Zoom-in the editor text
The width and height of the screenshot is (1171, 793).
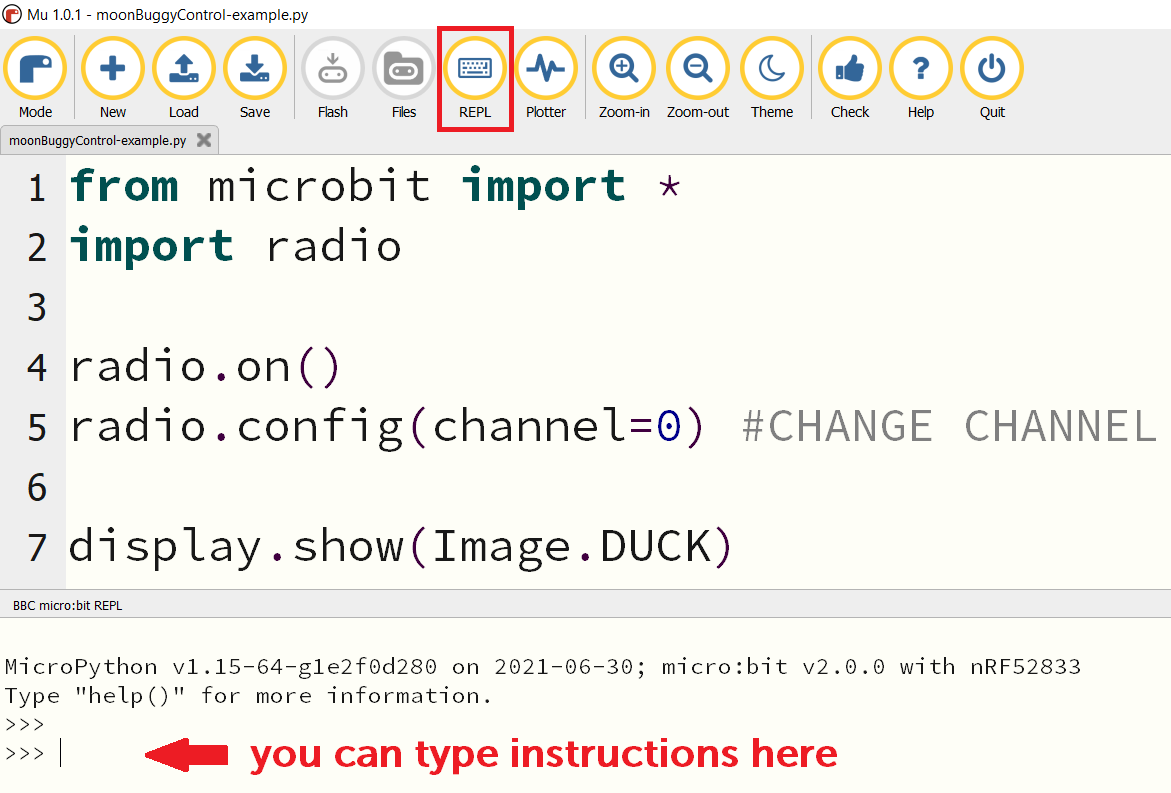[x=624, y=78]
